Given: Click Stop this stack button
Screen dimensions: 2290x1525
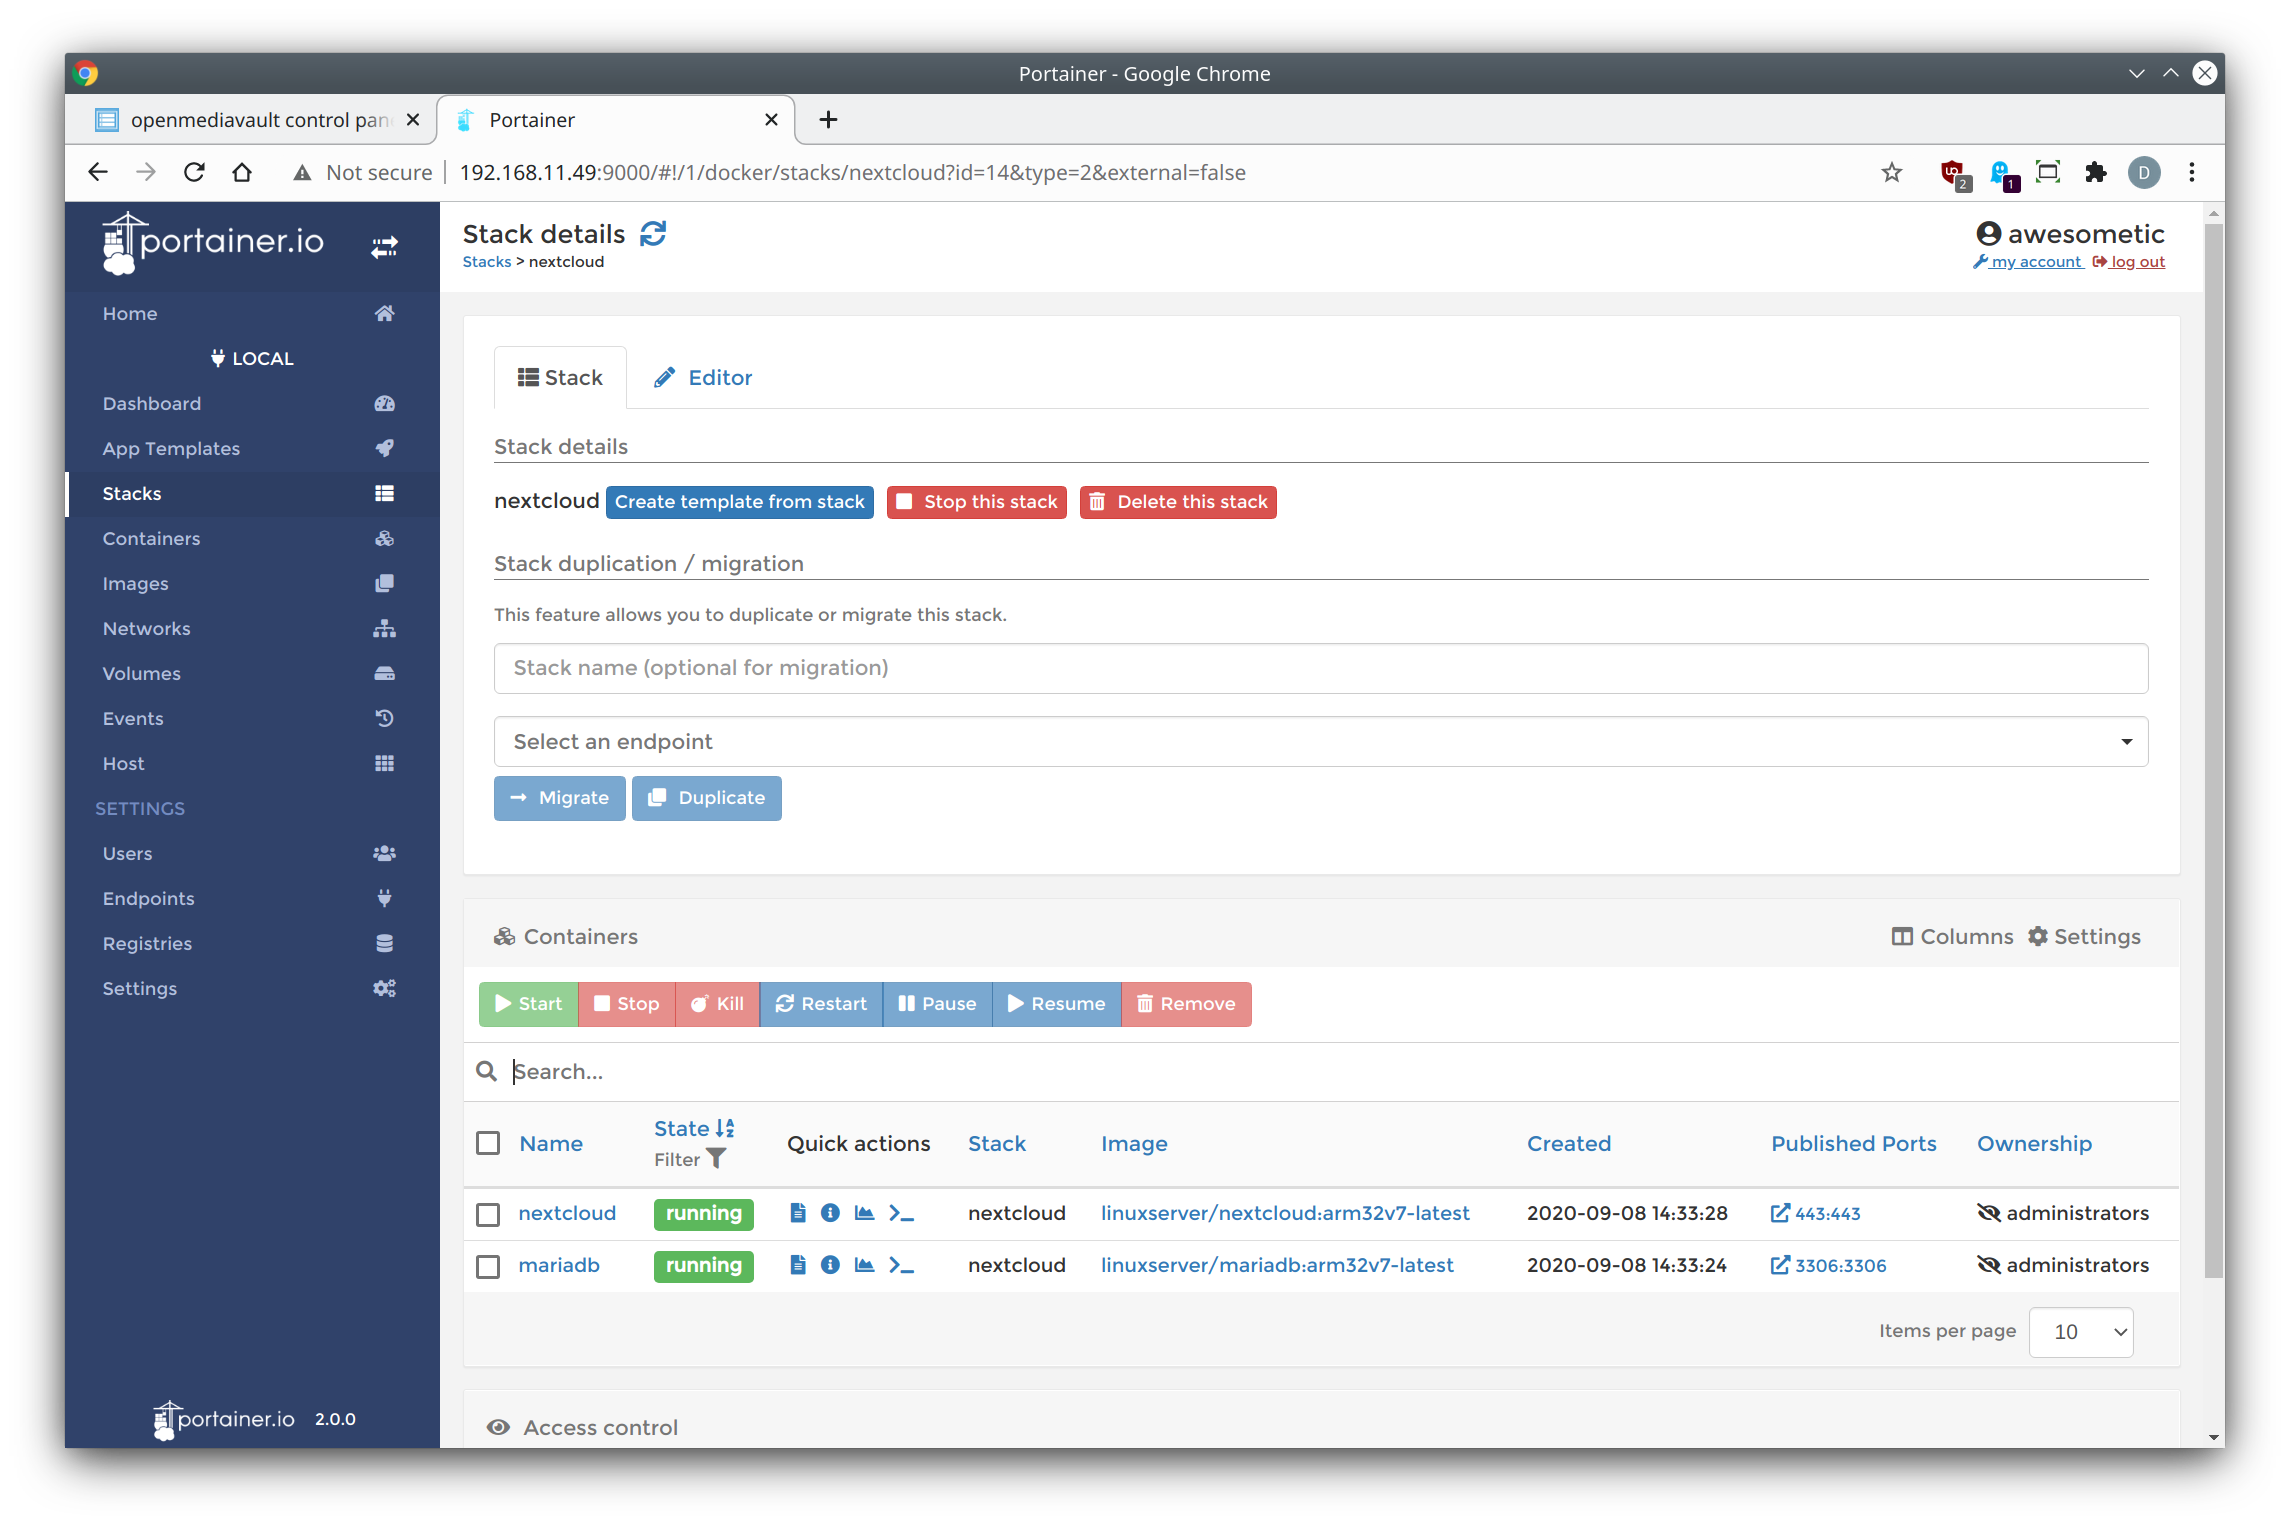Looking at the screenshot, I should point(976,502).
